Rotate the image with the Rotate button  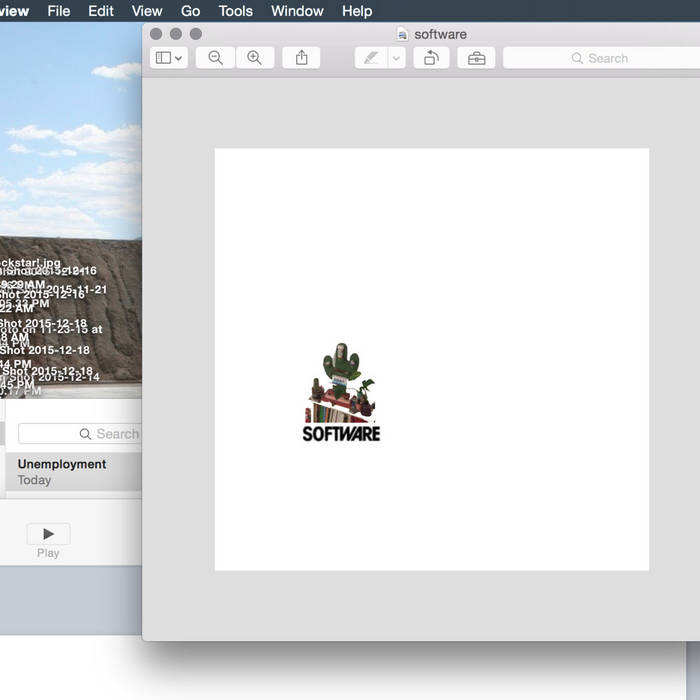(431, 58)
